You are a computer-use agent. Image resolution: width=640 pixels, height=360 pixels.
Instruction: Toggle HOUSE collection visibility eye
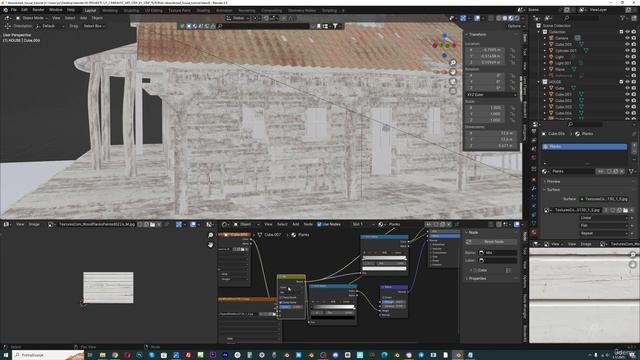click(x=627, y=82)
